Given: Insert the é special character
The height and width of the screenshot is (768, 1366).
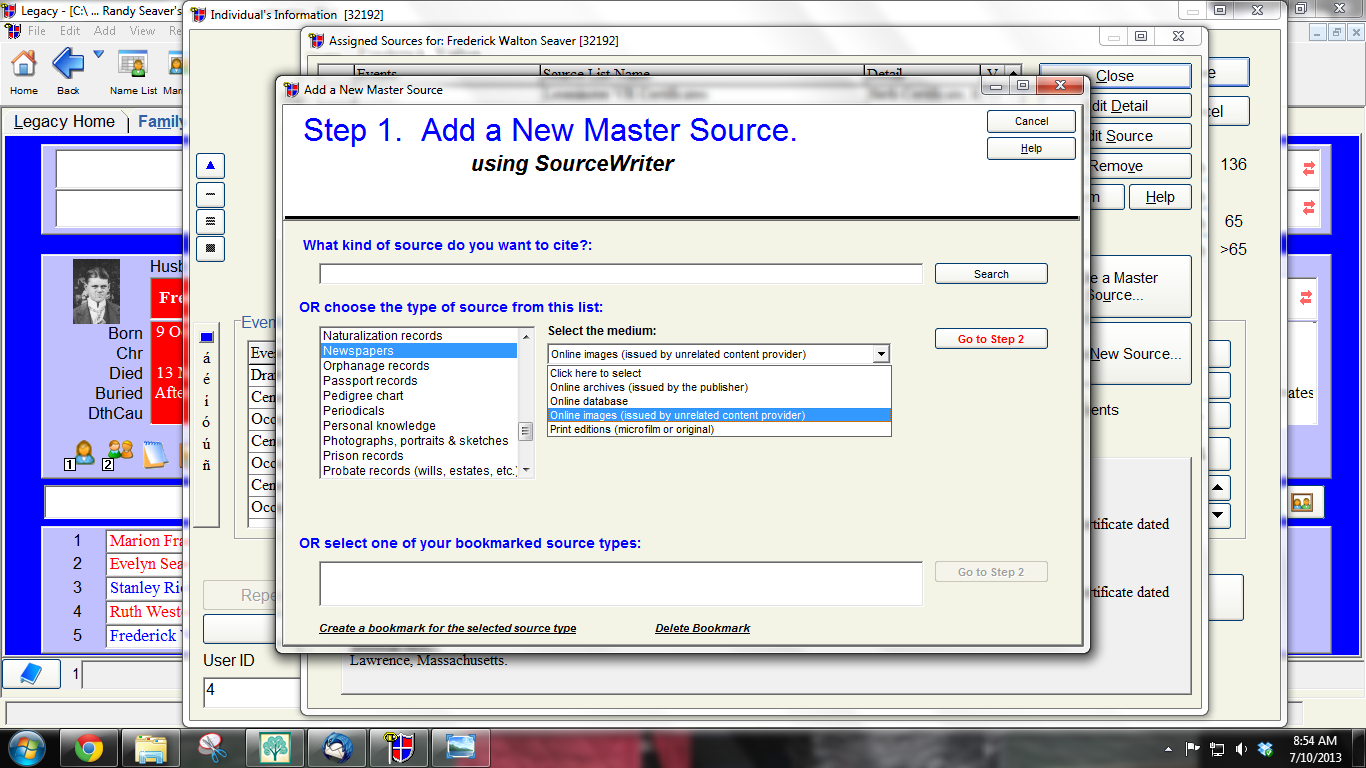Looking at the screenshot, I should tap(207, 379).
